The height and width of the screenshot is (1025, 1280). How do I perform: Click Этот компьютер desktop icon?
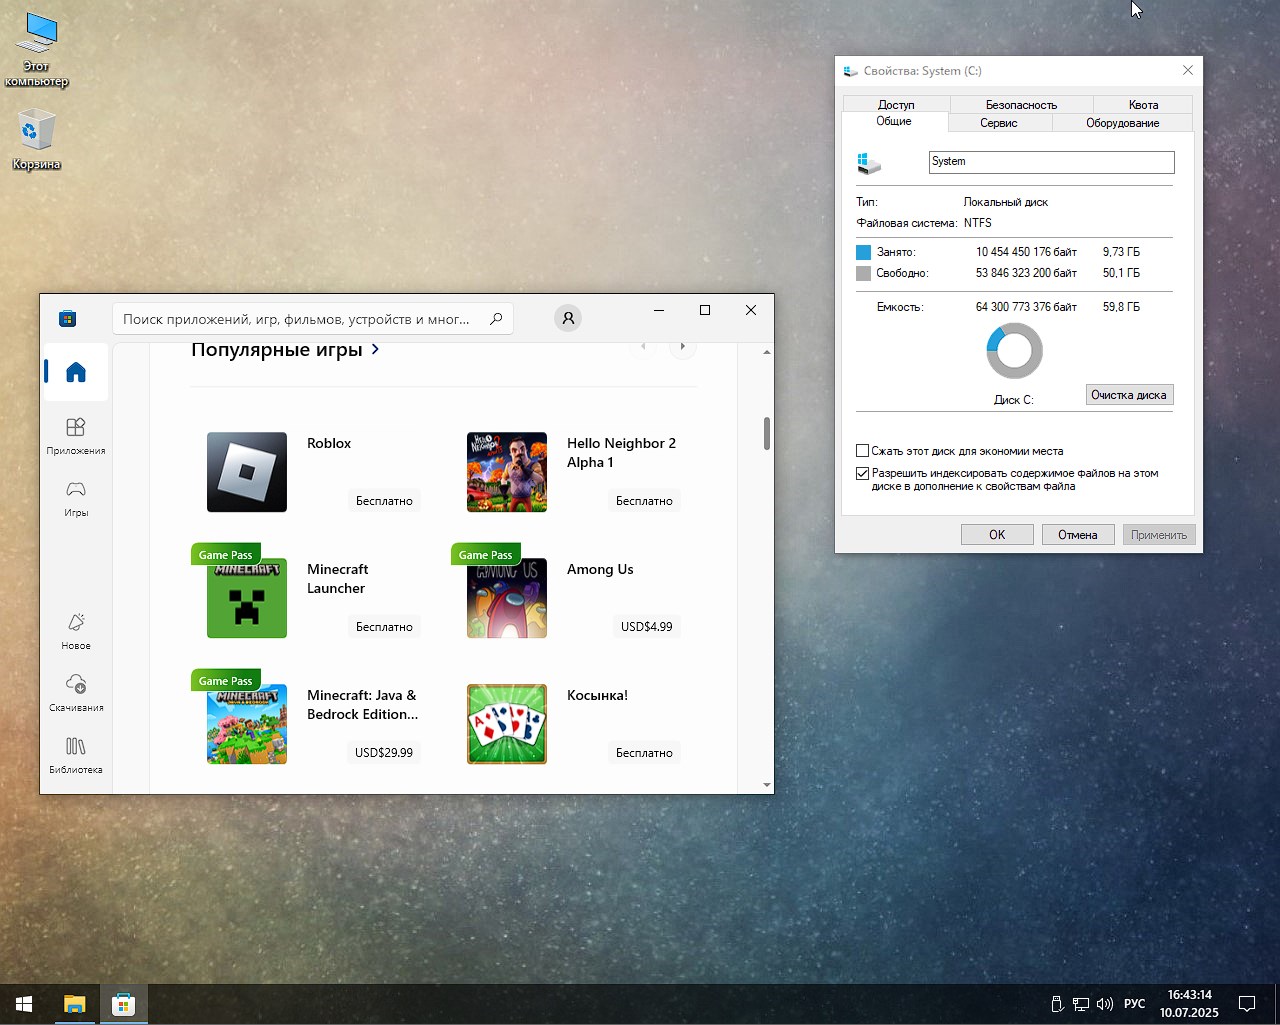point(37,50)
